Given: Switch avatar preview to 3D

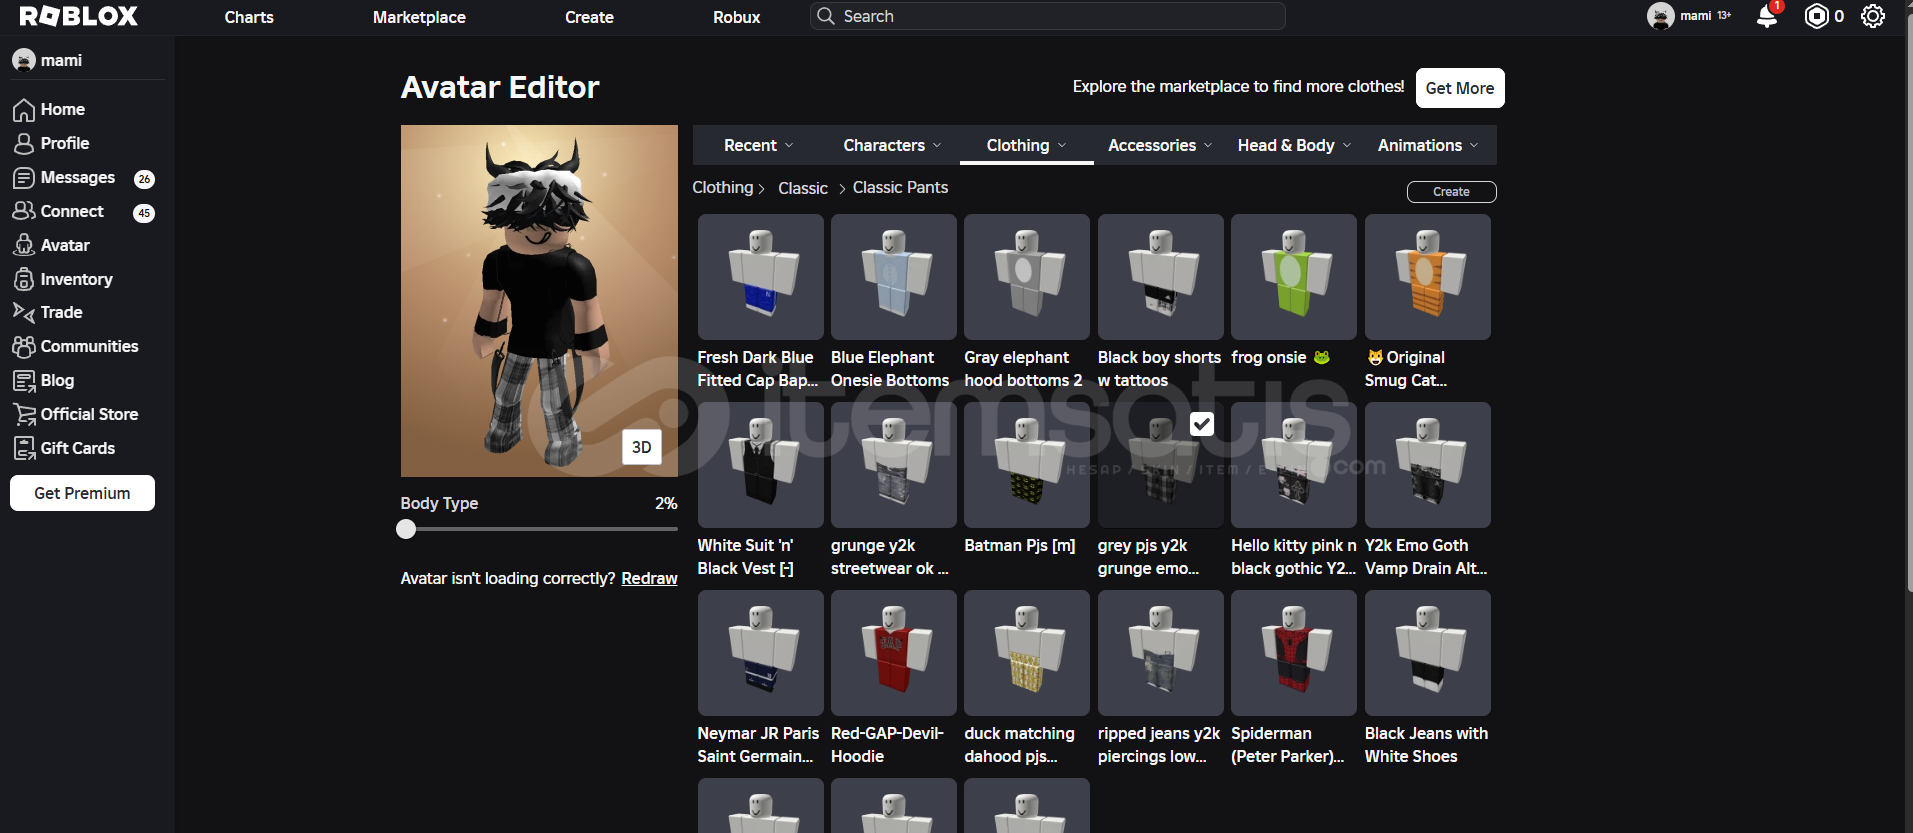Looking at the screenshot, I should tap(641, 447).
